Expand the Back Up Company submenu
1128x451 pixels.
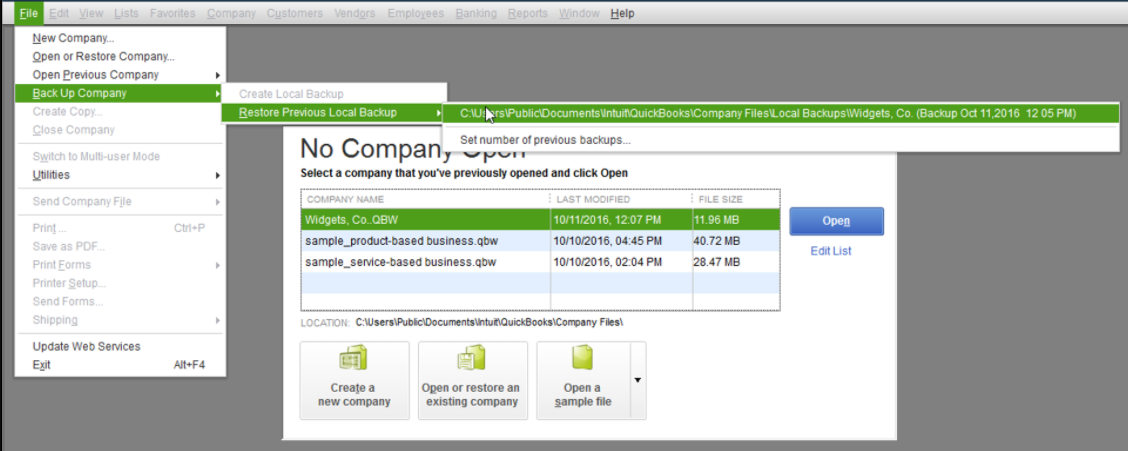click(120, 94)
